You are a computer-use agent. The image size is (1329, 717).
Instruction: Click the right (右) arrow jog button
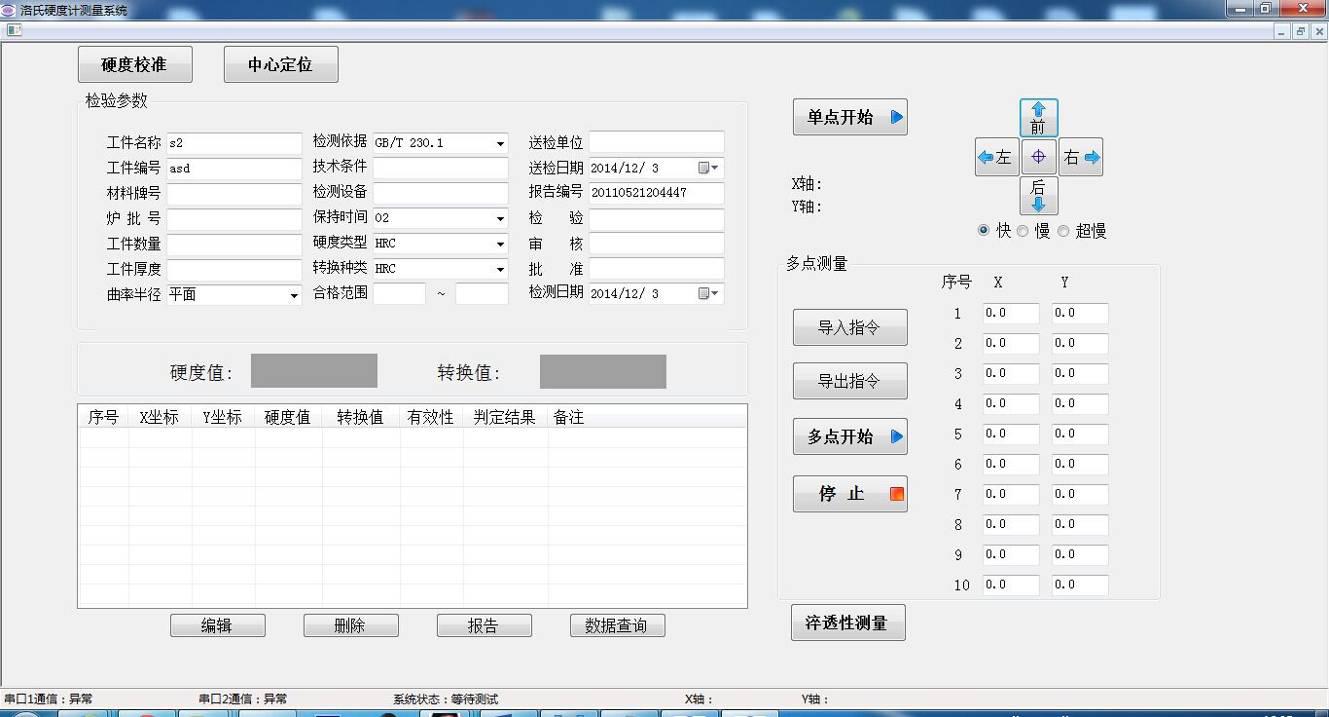point(1080,157)
